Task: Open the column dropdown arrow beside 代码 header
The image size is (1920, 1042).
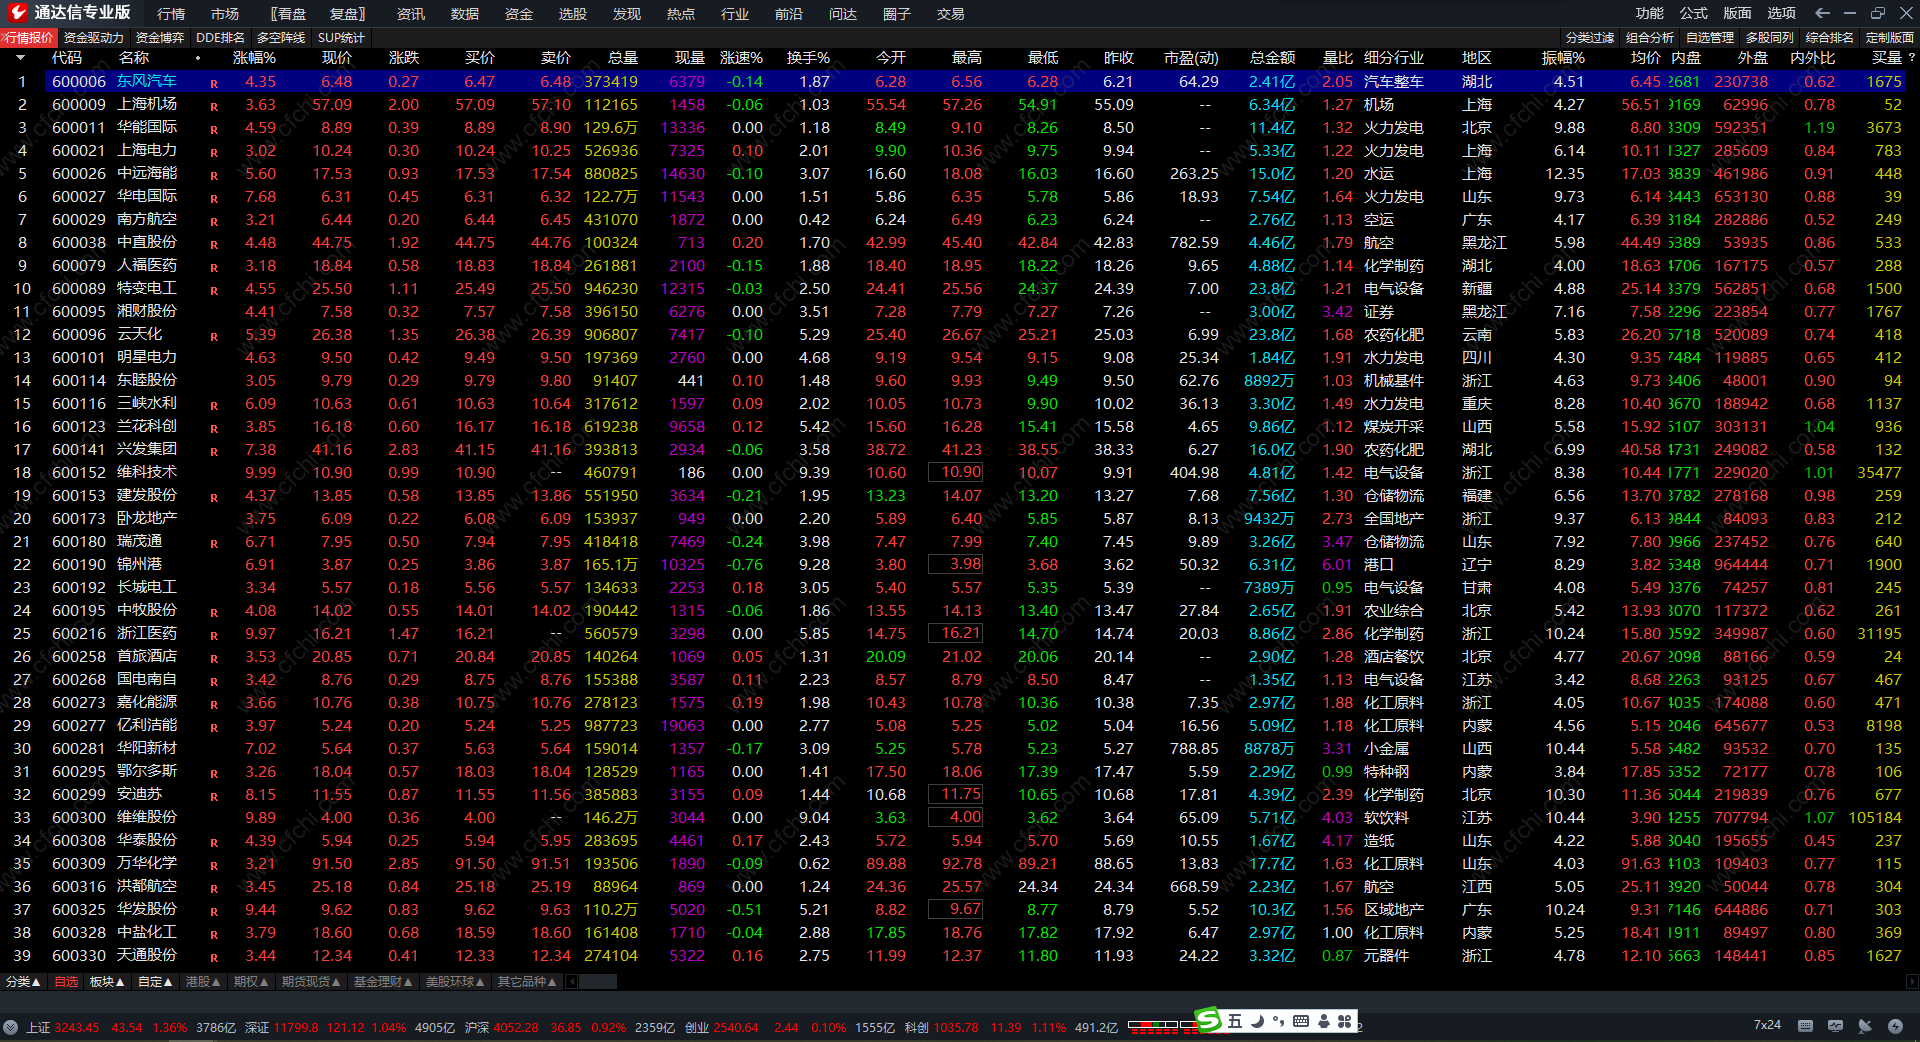Action: [x=20, y=58]
